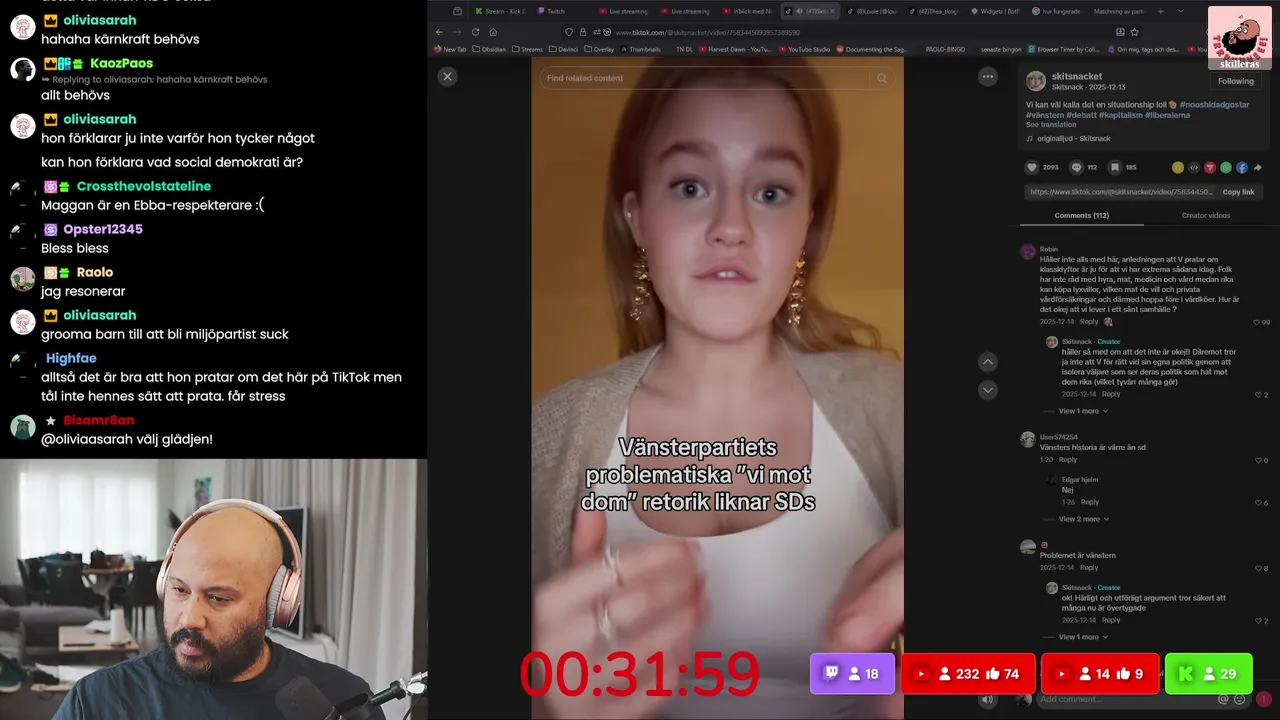Viewport: 1280px width, 720px height.
Task: Open the three-dots more options menu on video
Action: pyautogui.click(x=988, y=76)
